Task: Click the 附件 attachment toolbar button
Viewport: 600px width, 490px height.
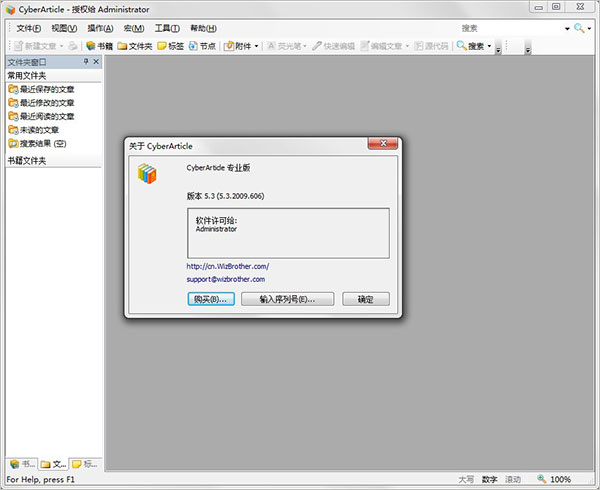Action: coord(238,46)
